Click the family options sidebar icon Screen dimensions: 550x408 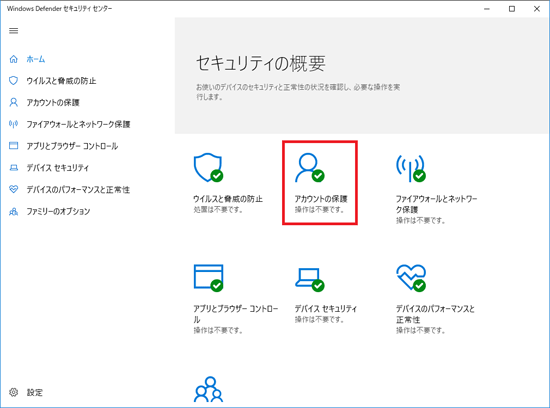pos(13,211)
